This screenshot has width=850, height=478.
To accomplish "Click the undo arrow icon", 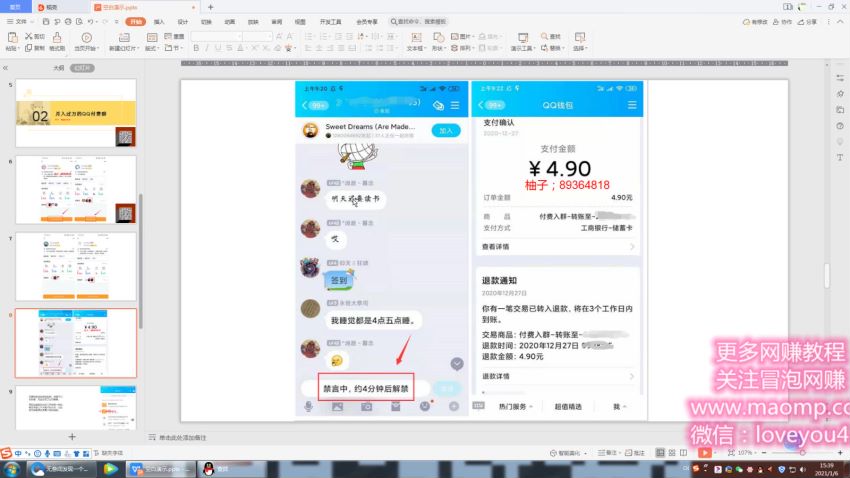I will 90,22.
